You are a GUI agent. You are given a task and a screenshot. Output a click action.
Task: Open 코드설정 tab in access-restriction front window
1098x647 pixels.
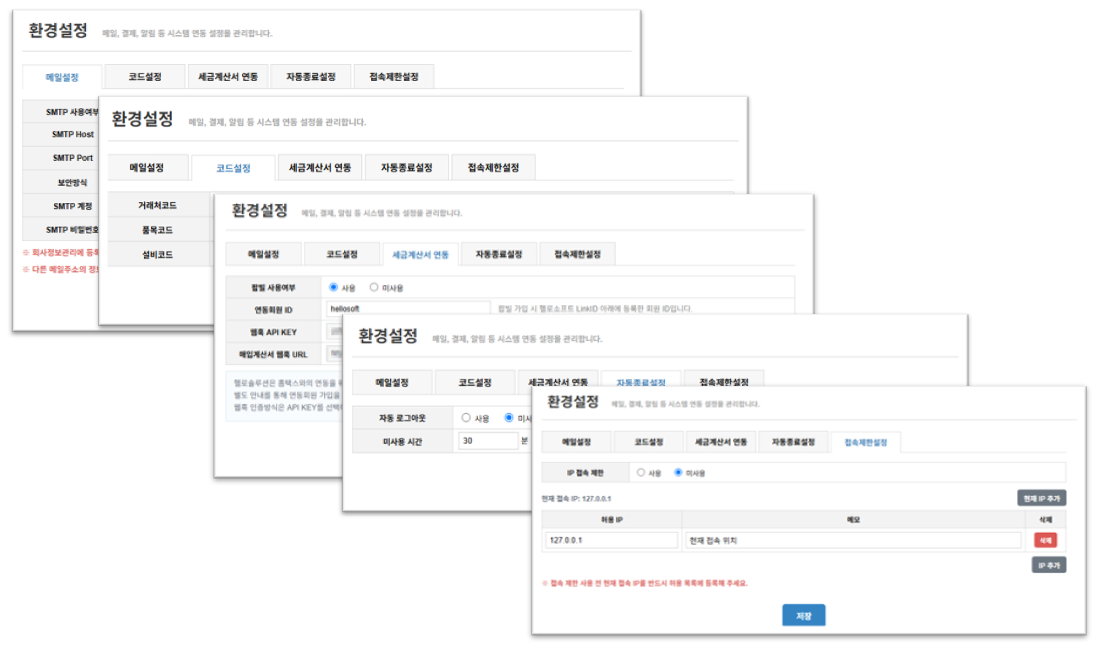click(648, 442)
